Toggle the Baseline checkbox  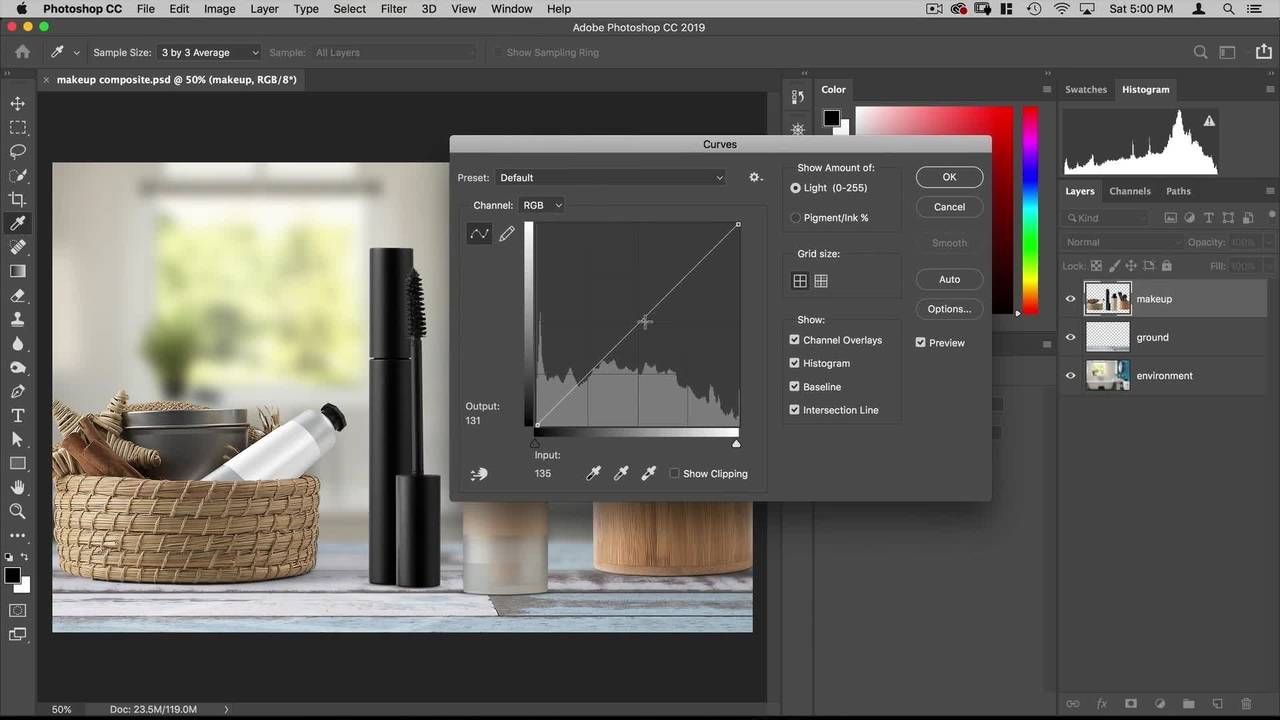pos(795,386)
